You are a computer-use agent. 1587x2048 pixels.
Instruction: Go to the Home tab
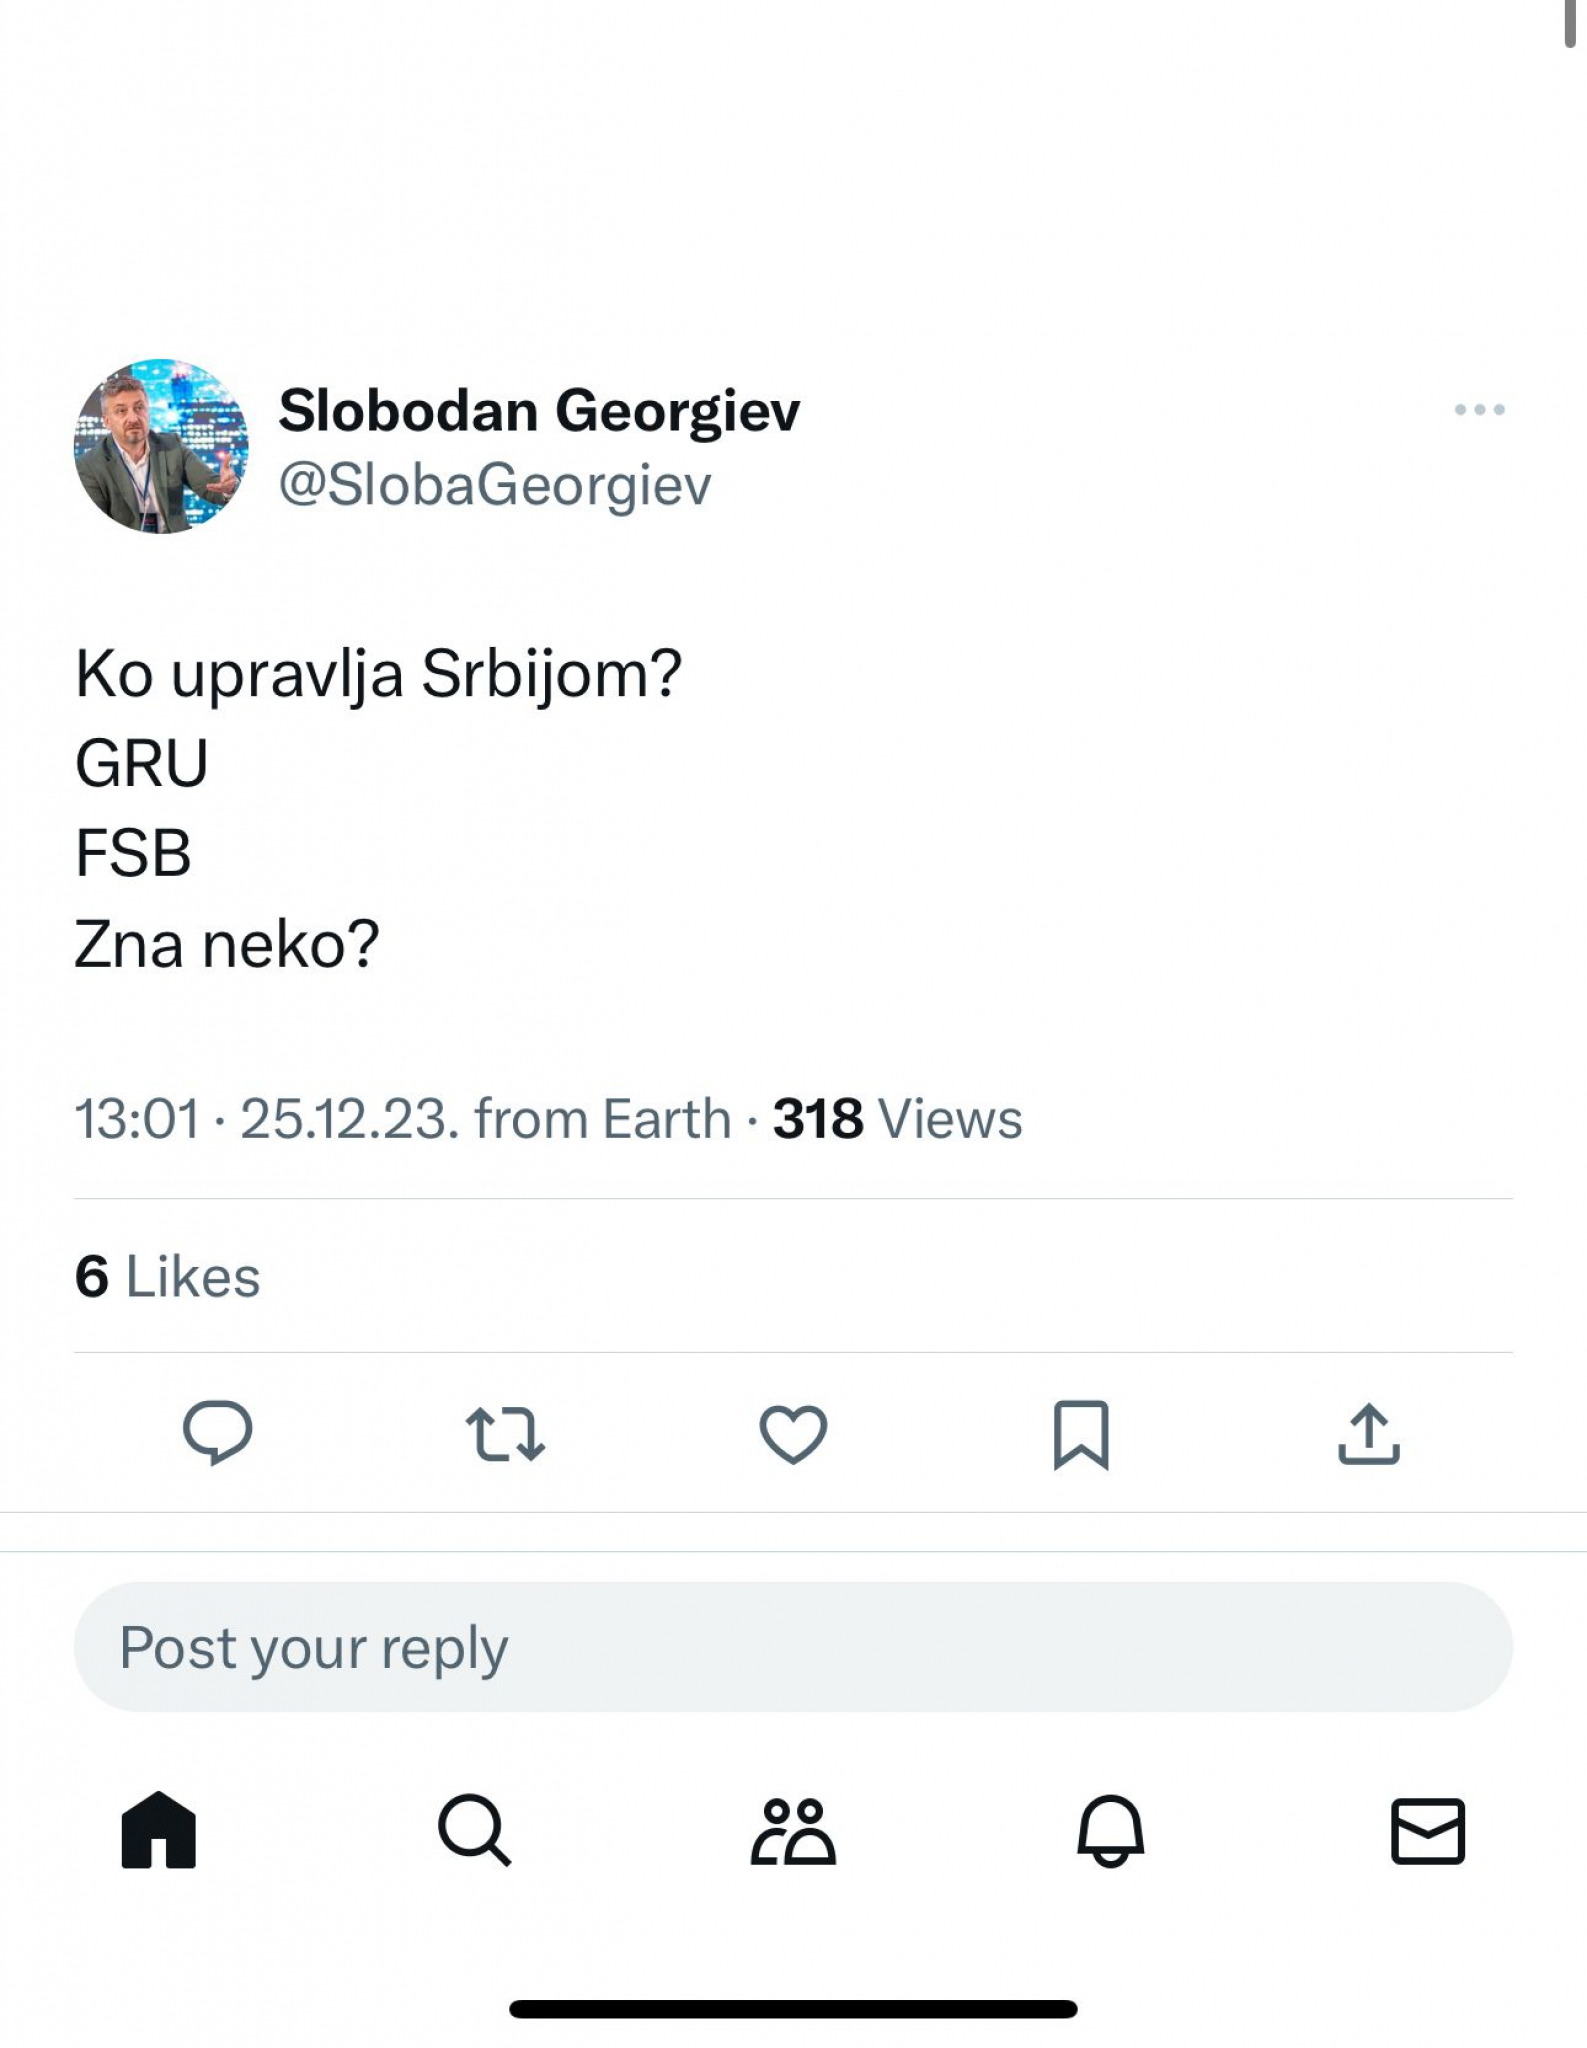coord(159,1830)
